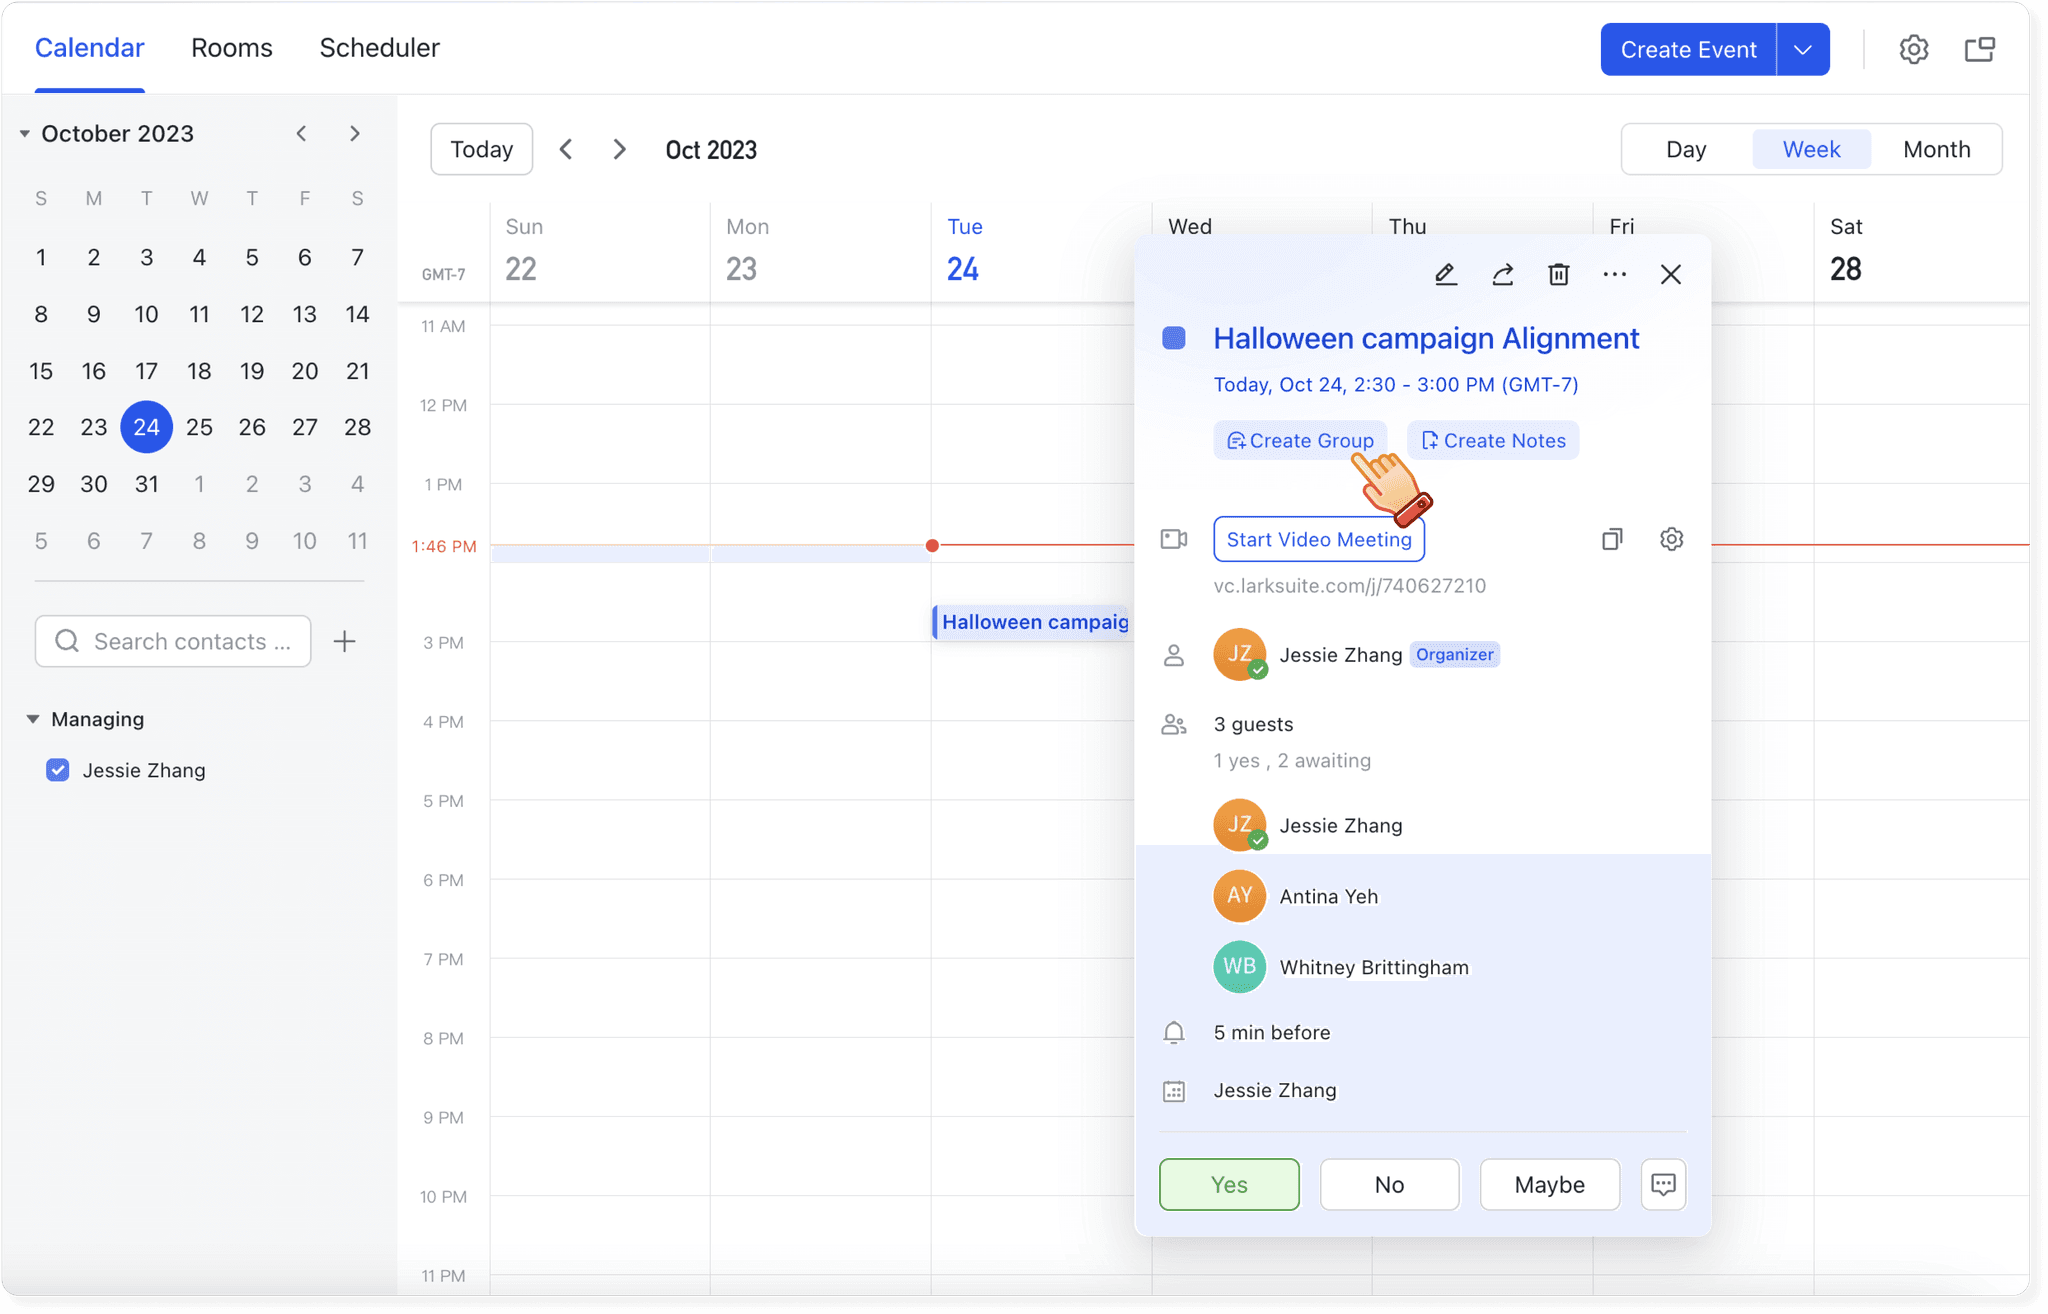The width and height of the screenshot is (2048, 1314).
Task: Click the blue event color swatch
Action: 1174,338
